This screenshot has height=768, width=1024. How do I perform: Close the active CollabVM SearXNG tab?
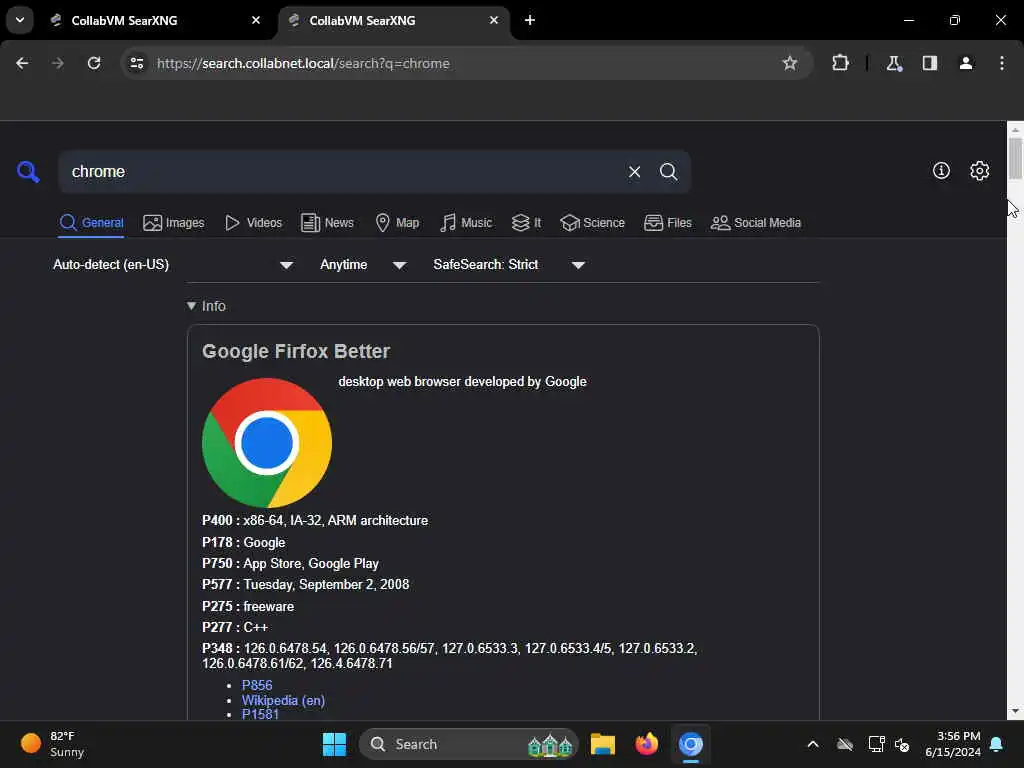click(x=494, y=20)
